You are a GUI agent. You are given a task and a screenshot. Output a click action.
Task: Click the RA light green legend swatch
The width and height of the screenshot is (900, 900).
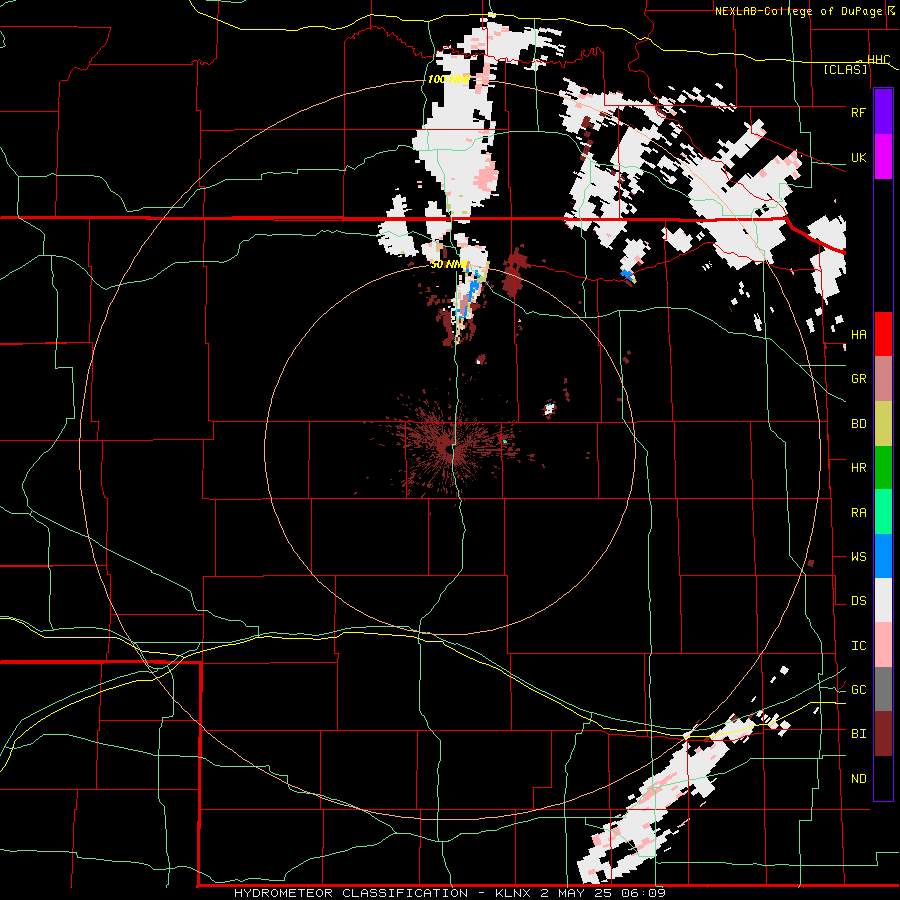[883, 511]
